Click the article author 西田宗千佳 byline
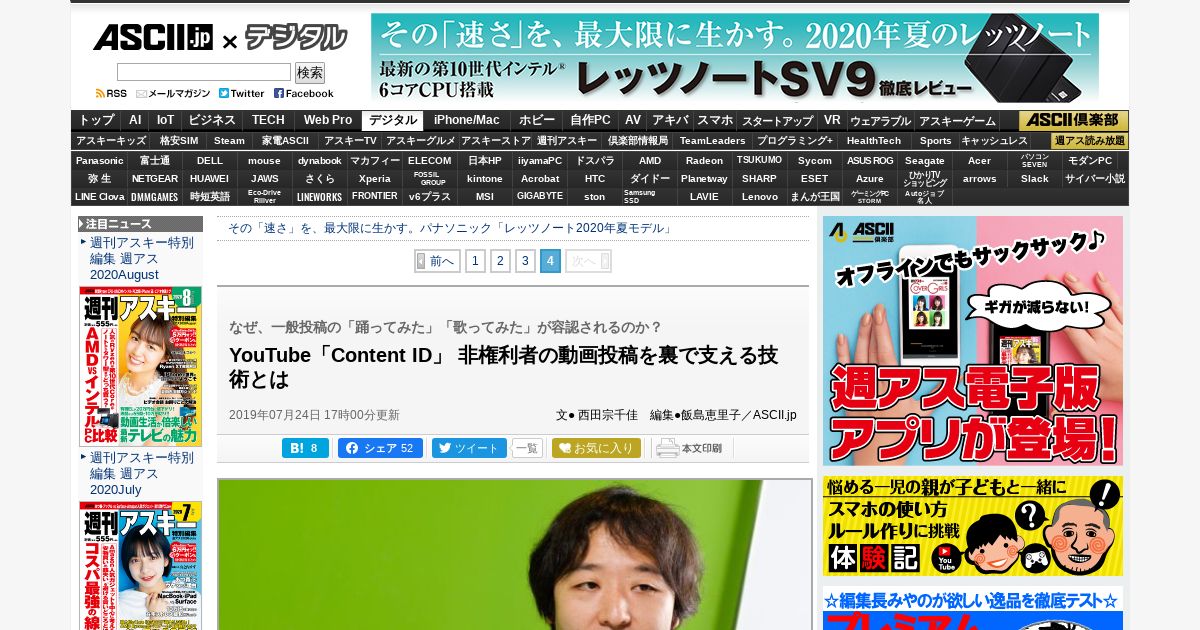Image resolution: width=1200 pixels, height=630 pixels. tap(606, 415)
